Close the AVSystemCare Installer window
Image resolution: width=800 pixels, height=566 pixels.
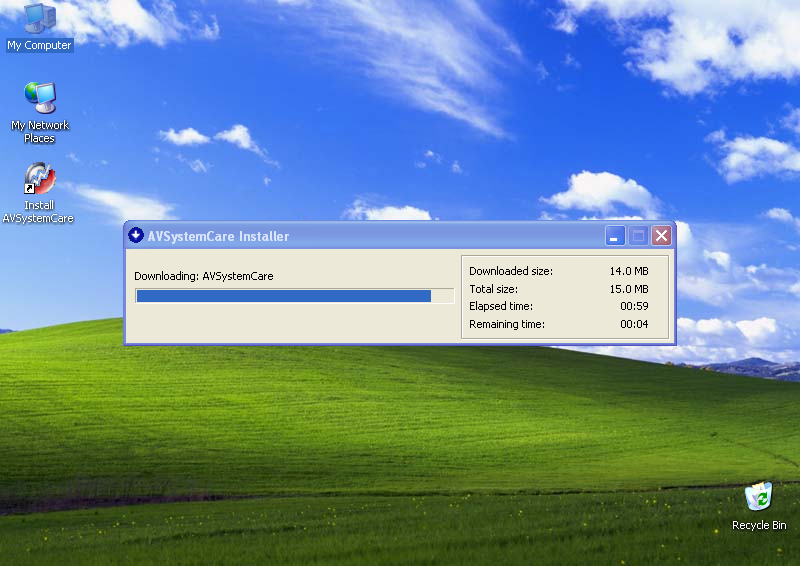click(661, 236)
